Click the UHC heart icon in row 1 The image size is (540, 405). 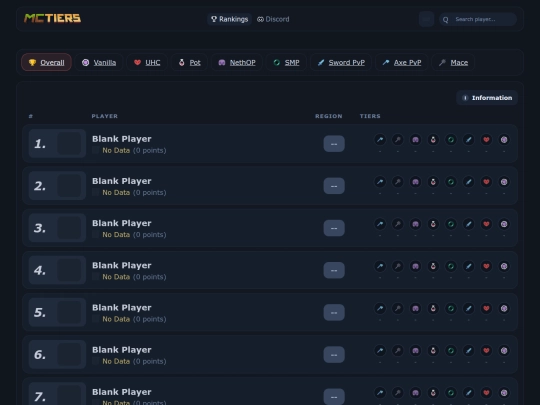(486, 140)
